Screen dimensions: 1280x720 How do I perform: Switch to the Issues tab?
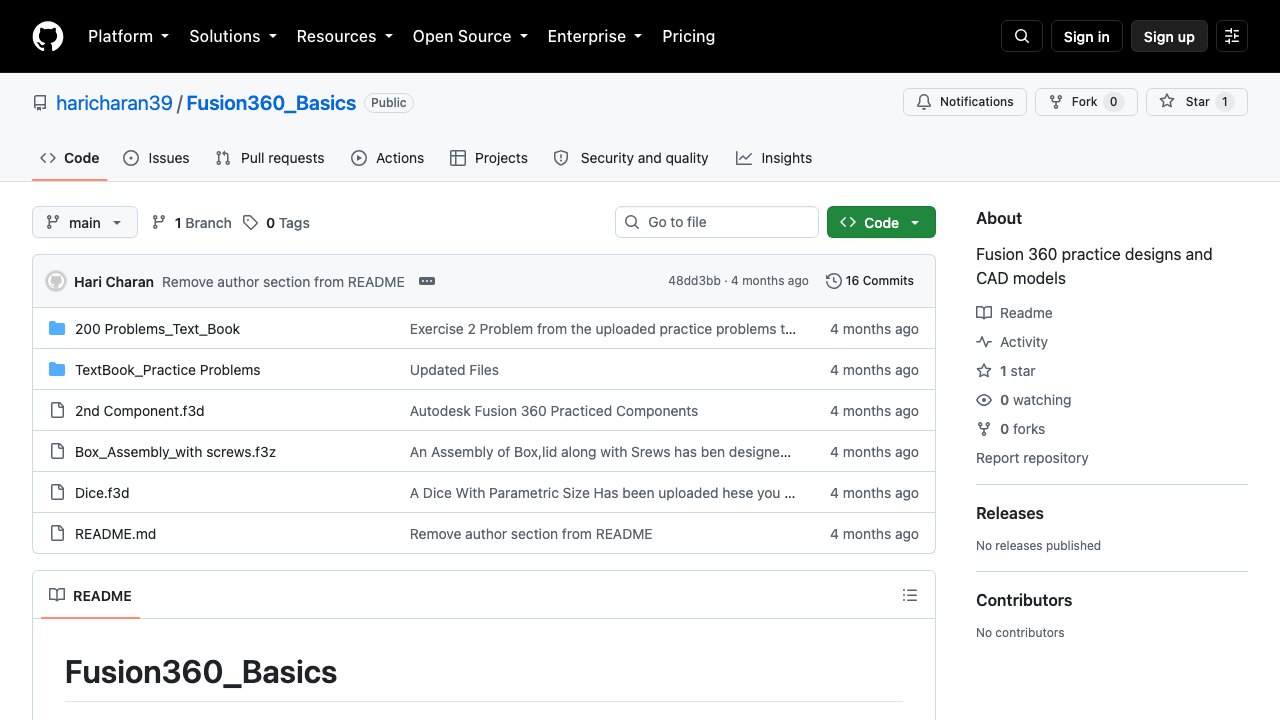156,158
